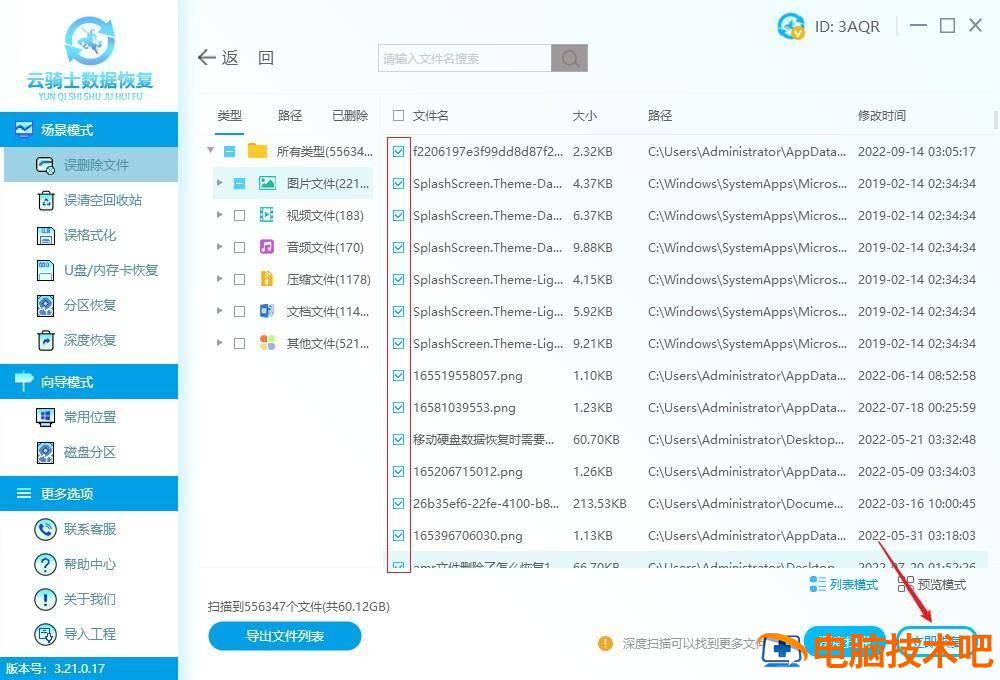Click the 音频文件 music note icon

(x=267, y=247)
